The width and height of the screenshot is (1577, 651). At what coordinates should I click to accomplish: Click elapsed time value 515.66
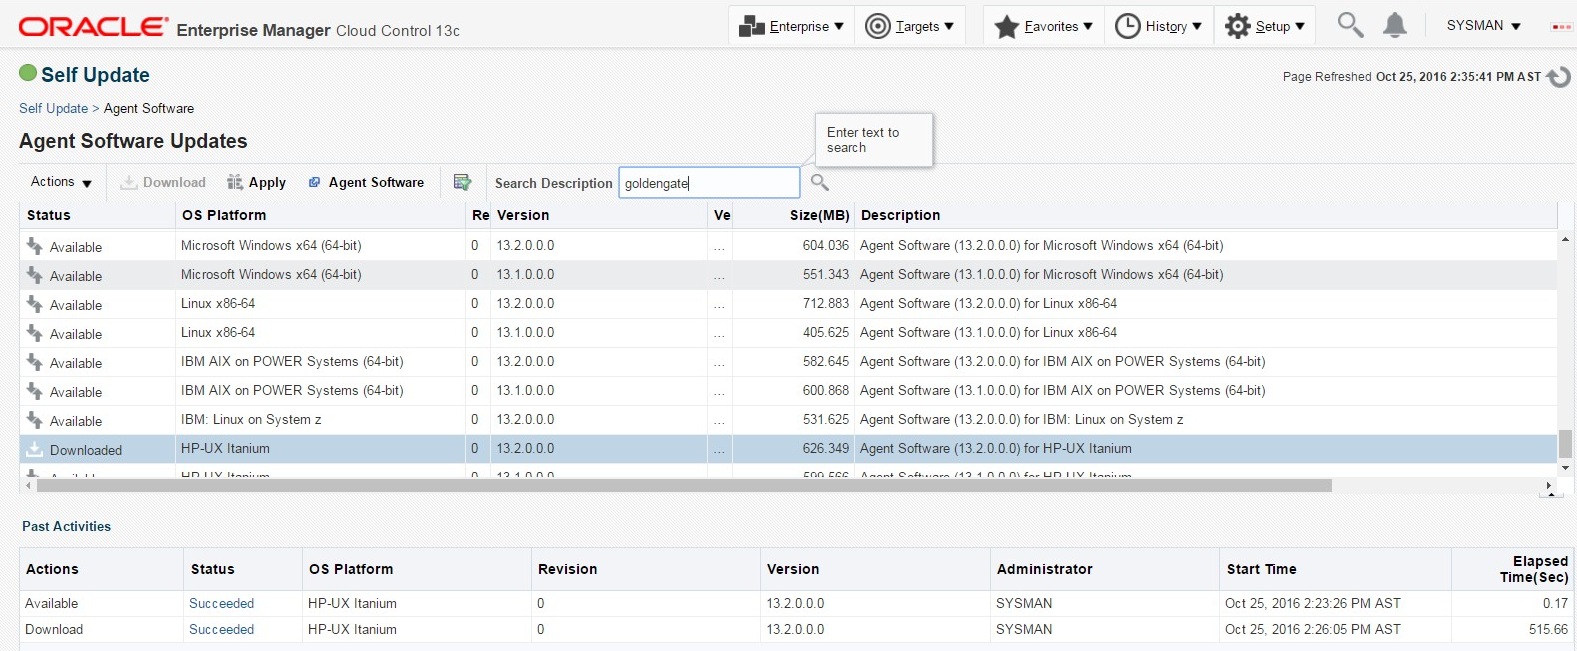[1548, 629]
